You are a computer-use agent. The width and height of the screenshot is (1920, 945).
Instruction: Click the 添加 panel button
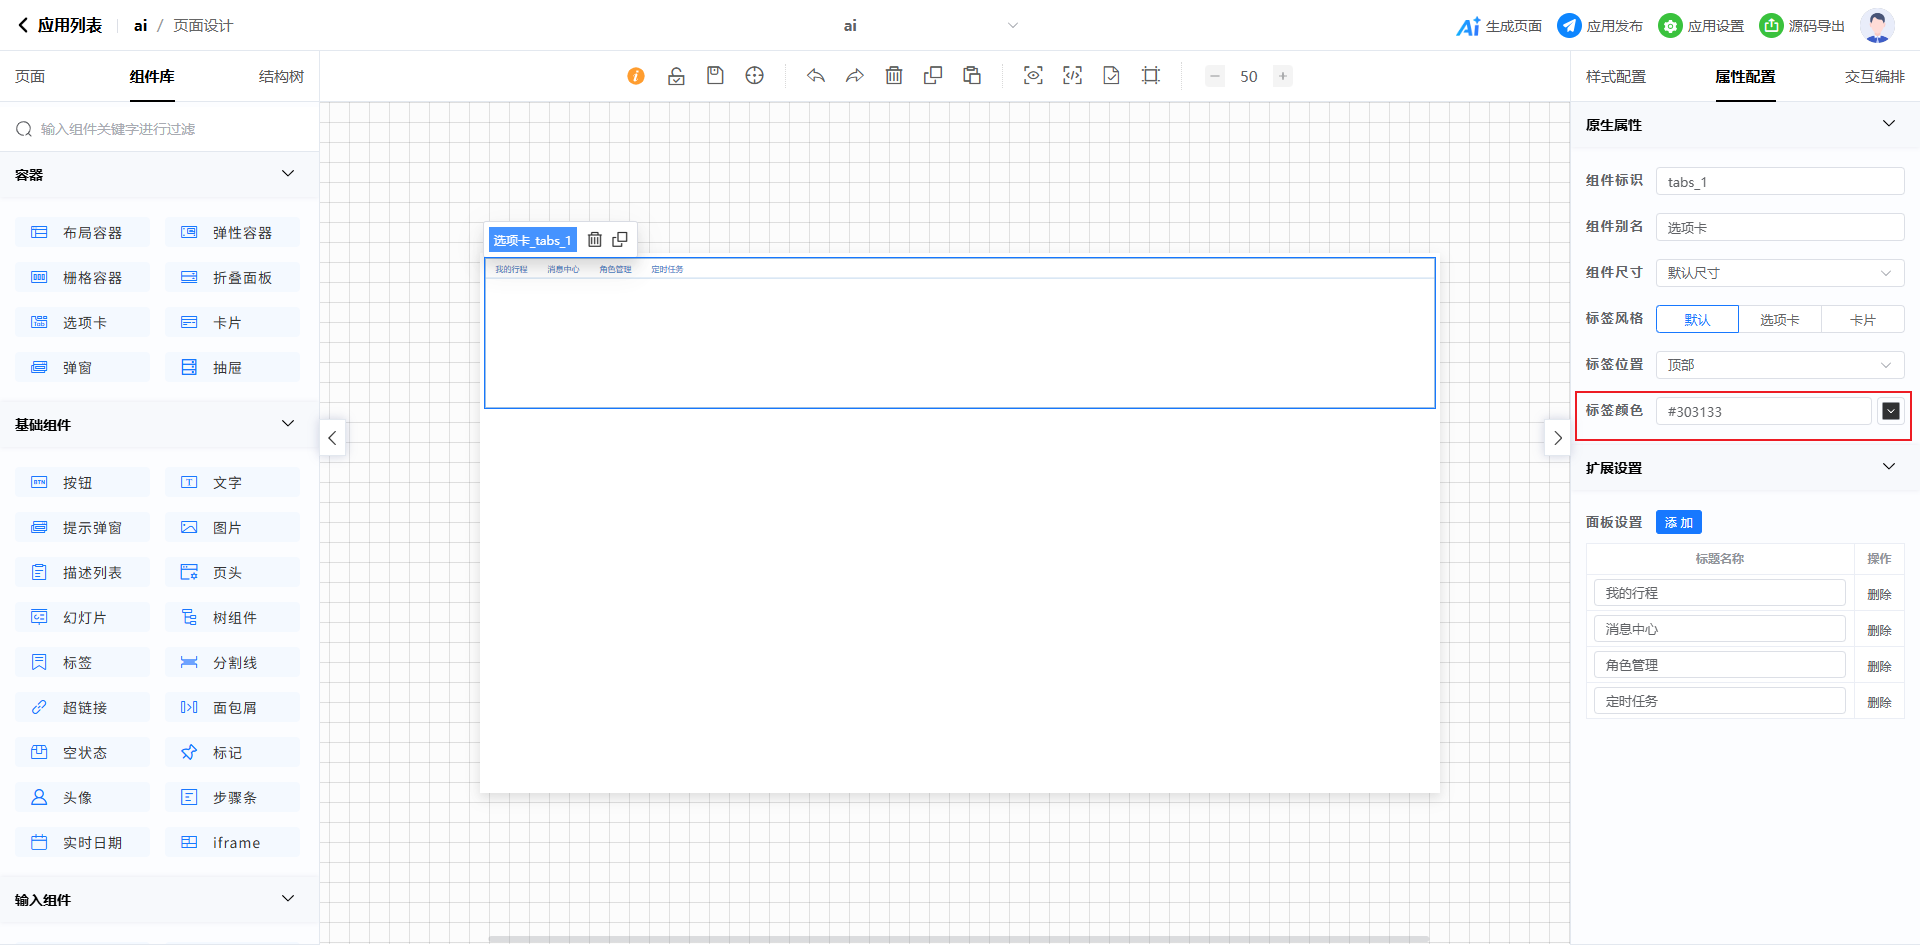pos(1678,523)
